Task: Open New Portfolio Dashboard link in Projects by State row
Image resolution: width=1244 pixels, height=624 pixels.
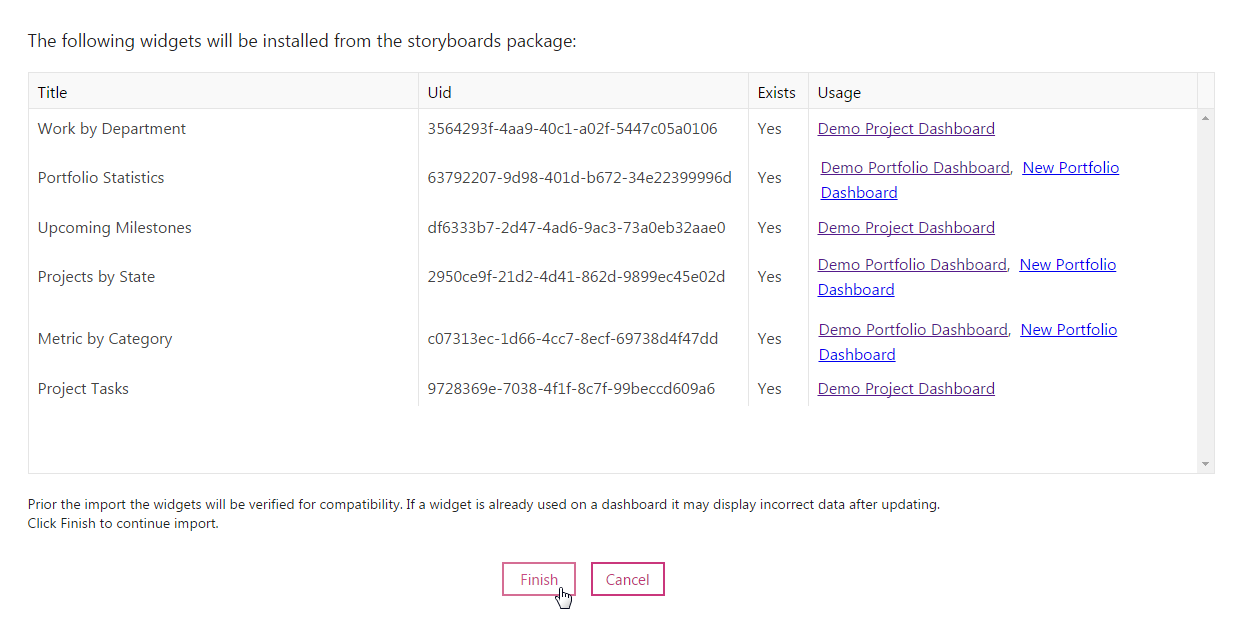Action: click(1068, 264)
